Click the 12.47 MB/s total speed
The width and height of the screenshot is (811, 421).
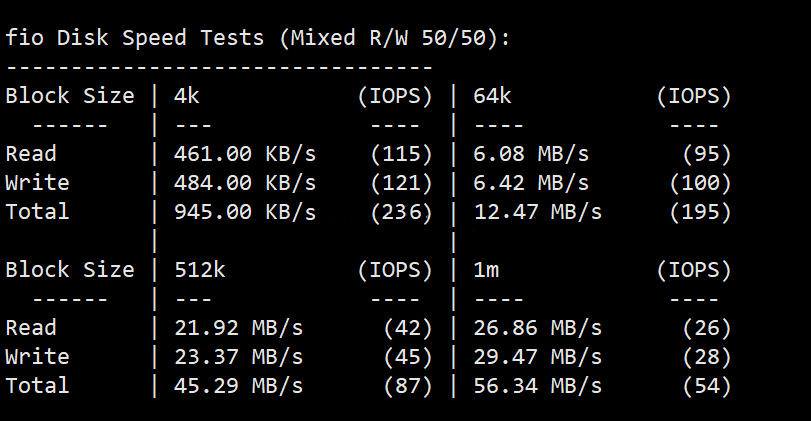pos(537,212)
